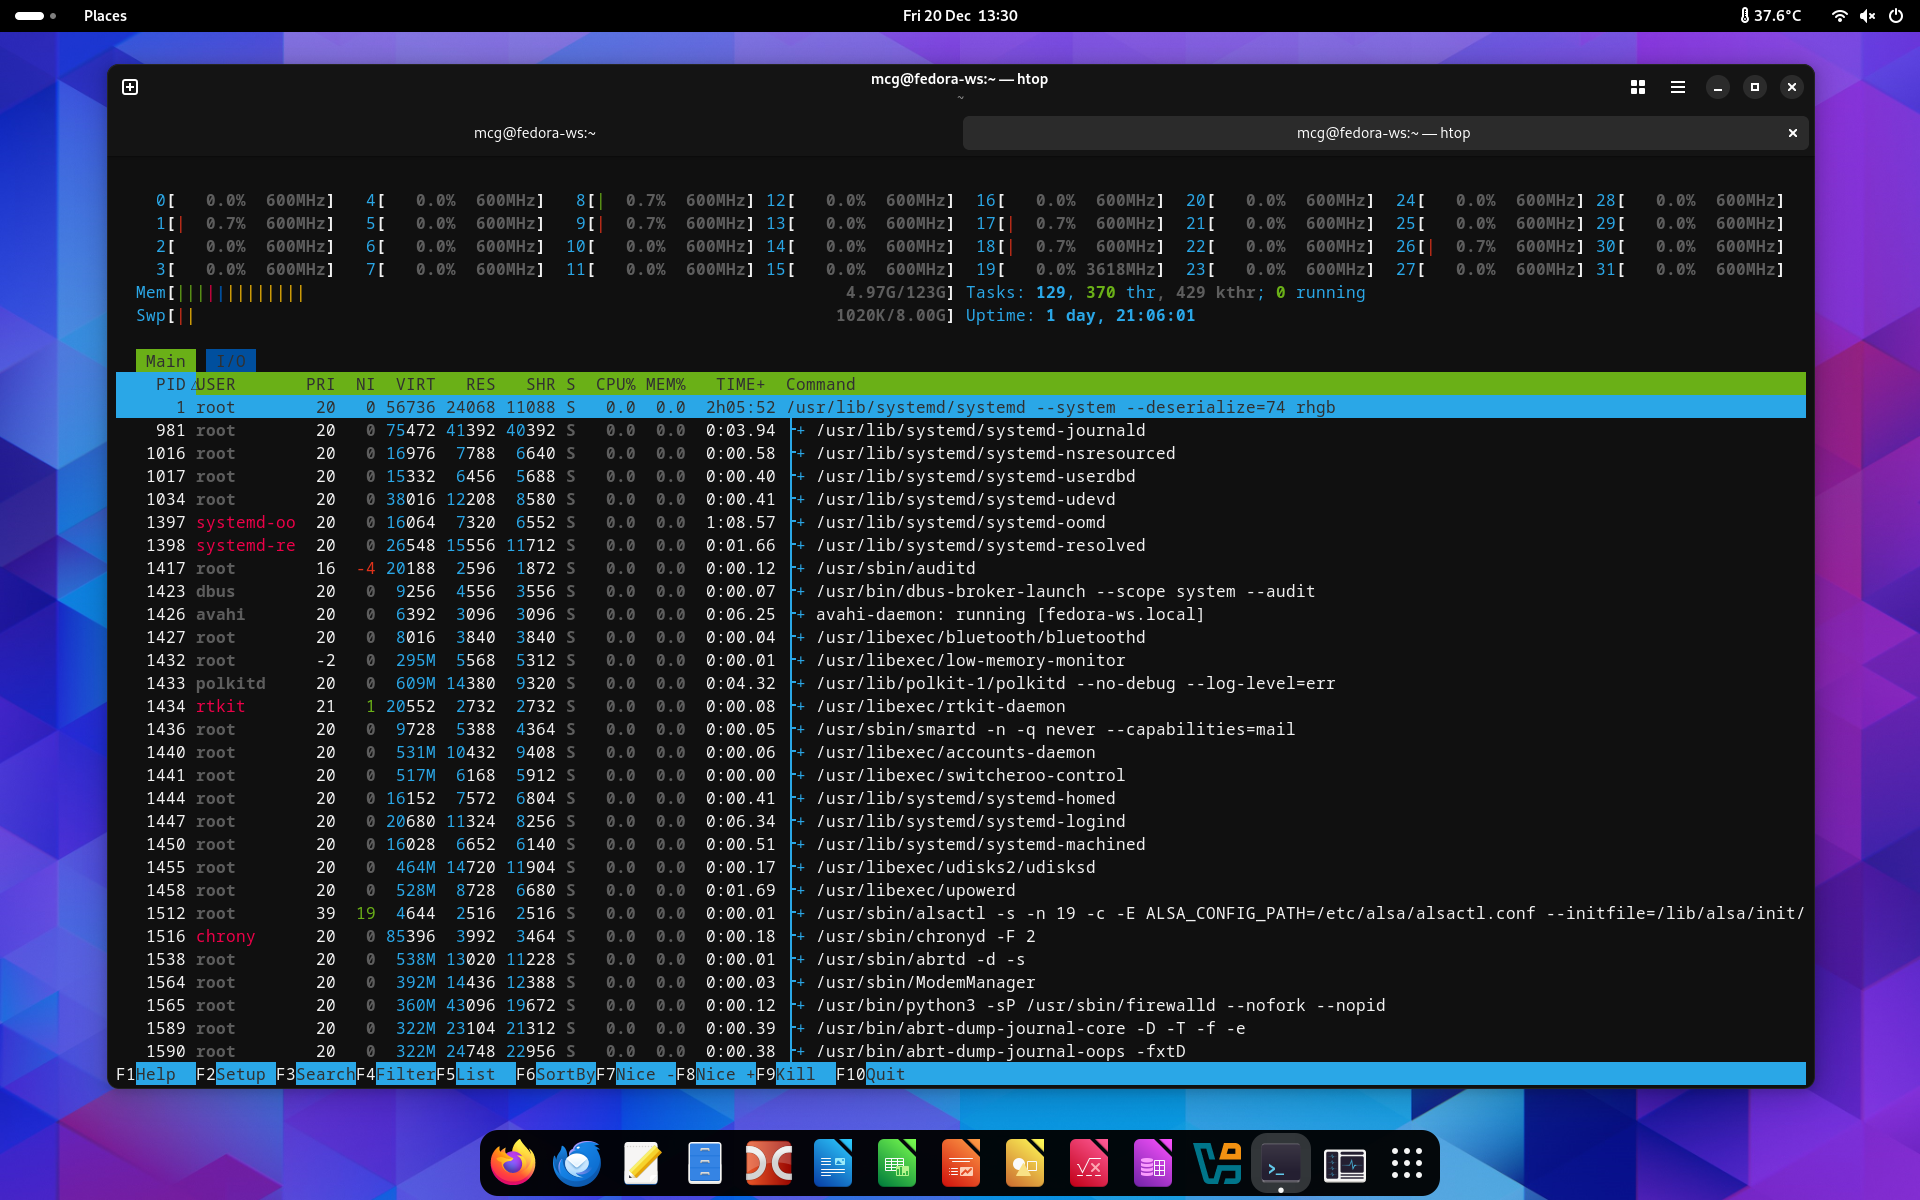Open the window title dropdown chevron

tap(960, 98)
